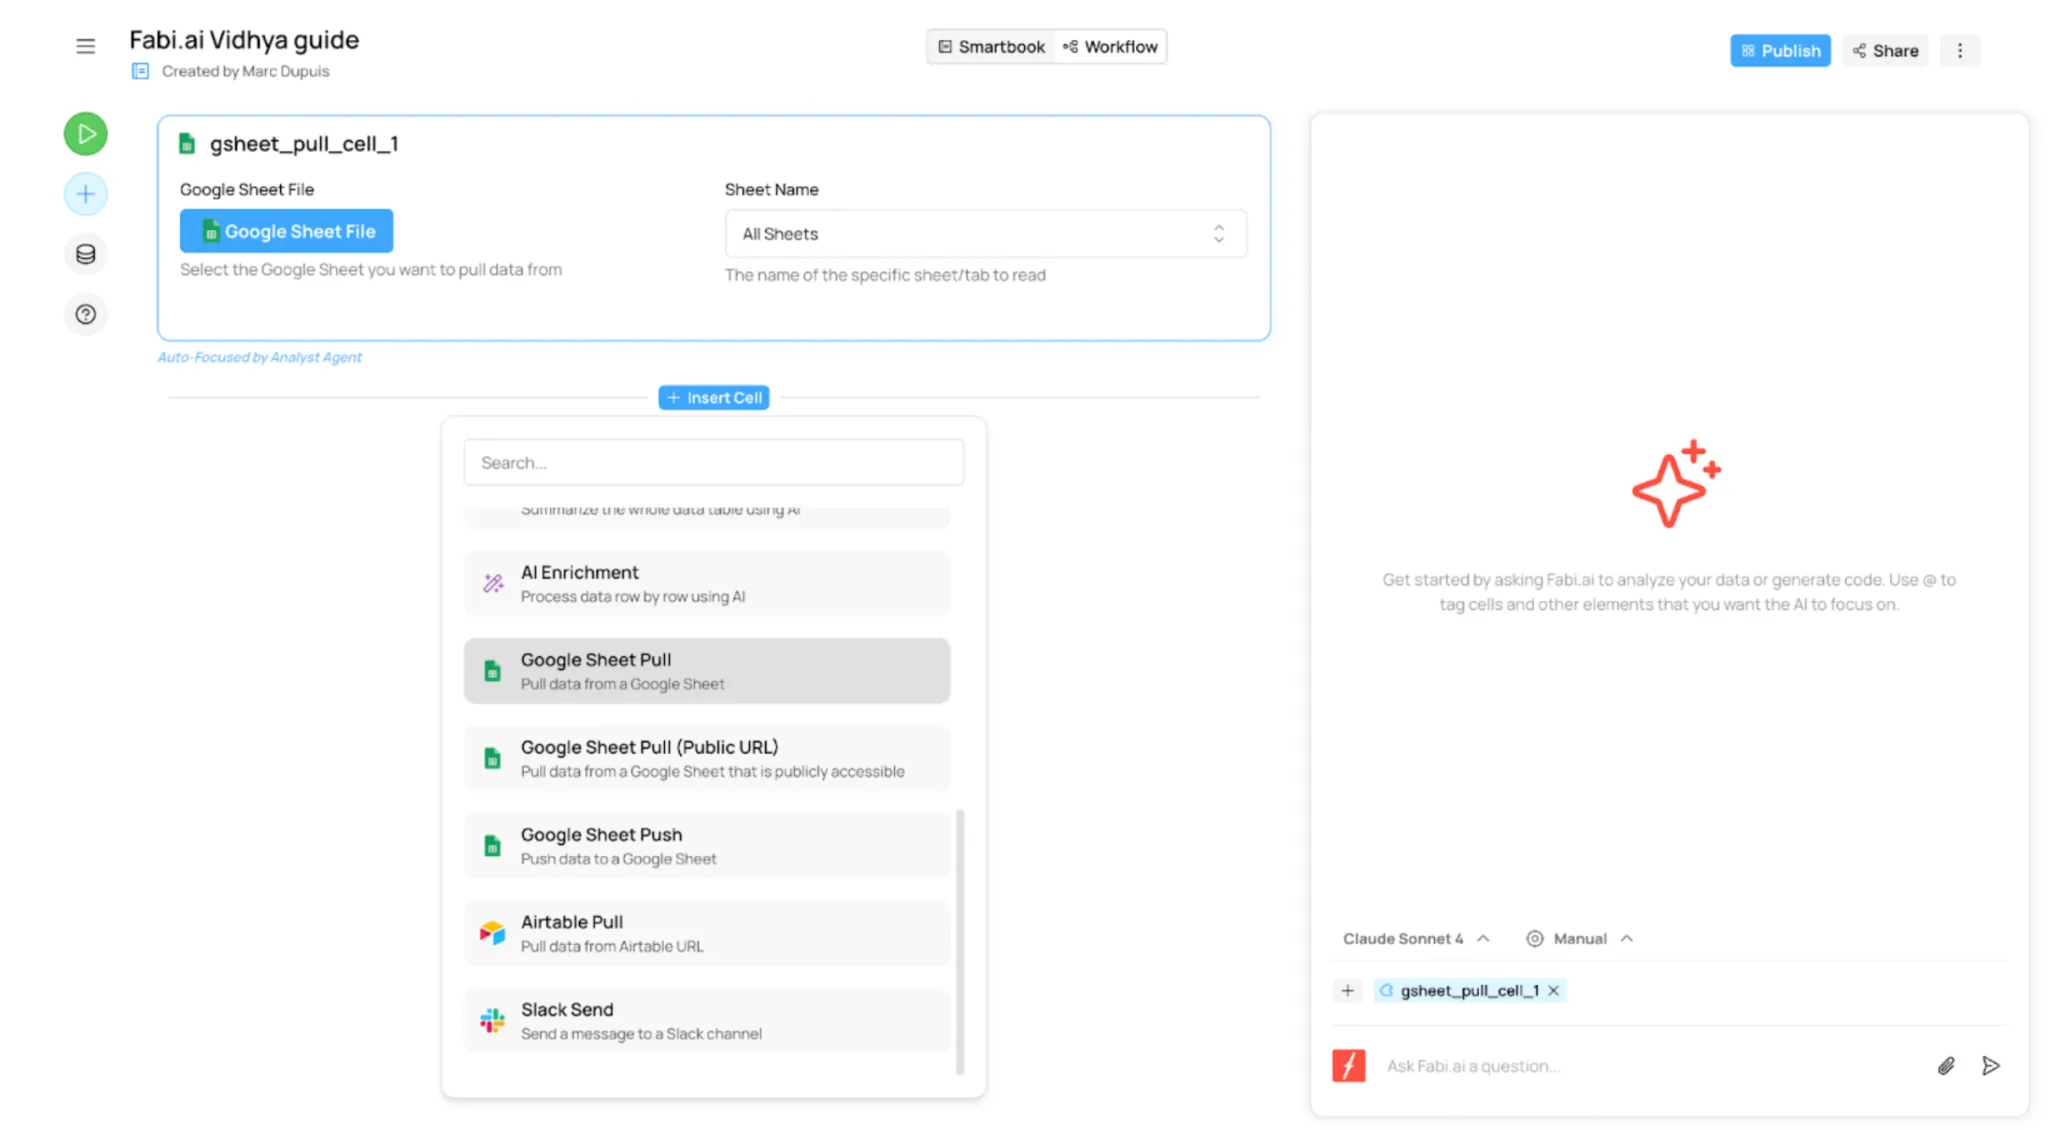Screen dimensions: 2048x1130
Task: Send the chat message arrow icon
Action: 1991,1066
